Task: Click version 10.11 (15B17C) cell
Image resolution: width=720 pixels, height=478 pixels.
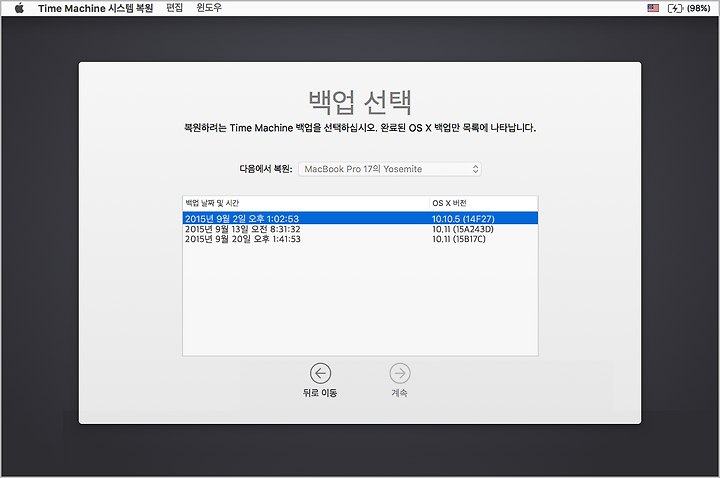Action: click(458, 239)
